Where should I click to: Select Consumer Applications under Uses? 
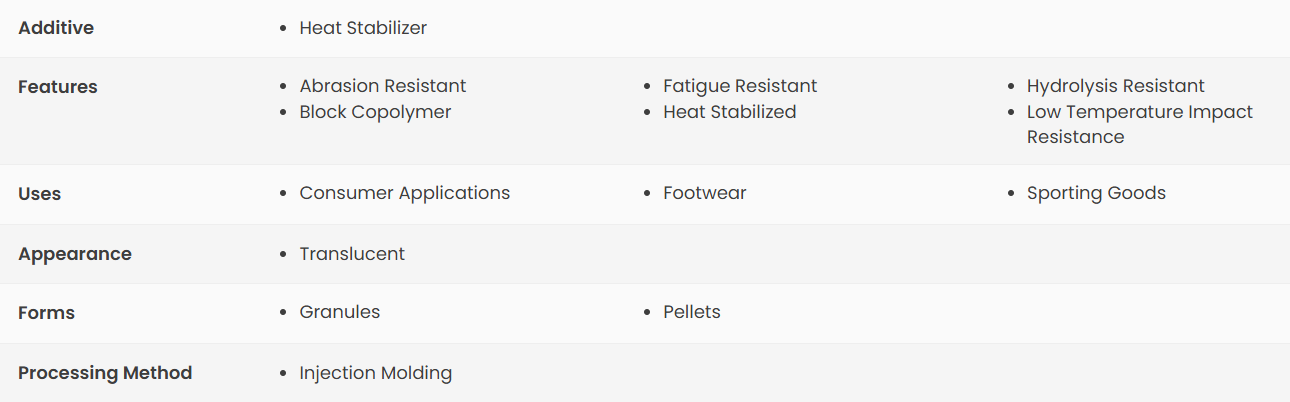click(x=404, y=193)
